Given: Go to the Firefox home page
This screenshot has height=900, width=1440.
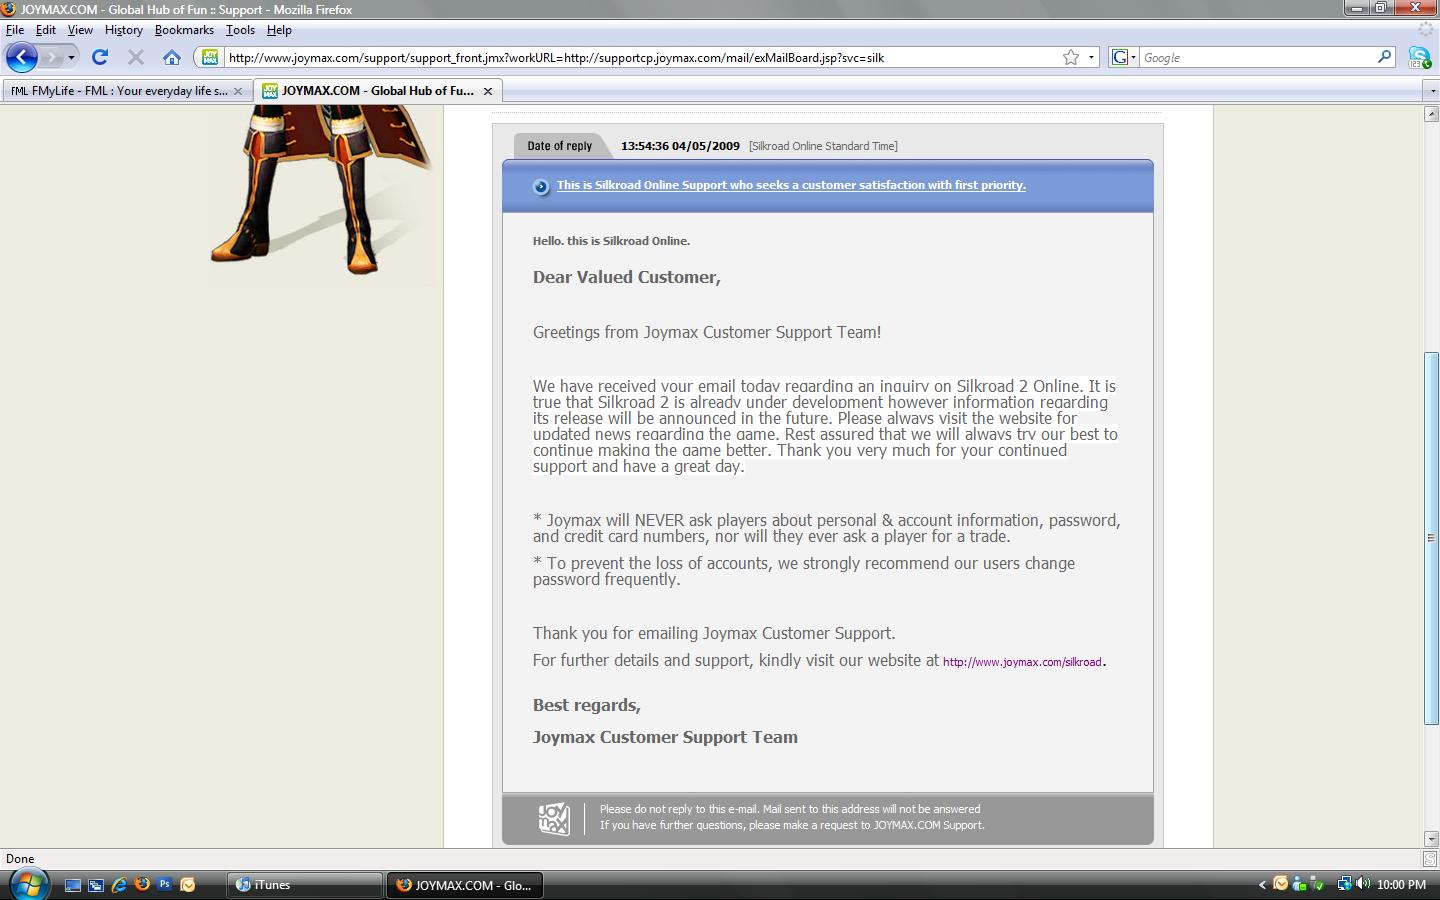Looking at the screenshot, I should (172, 57).
